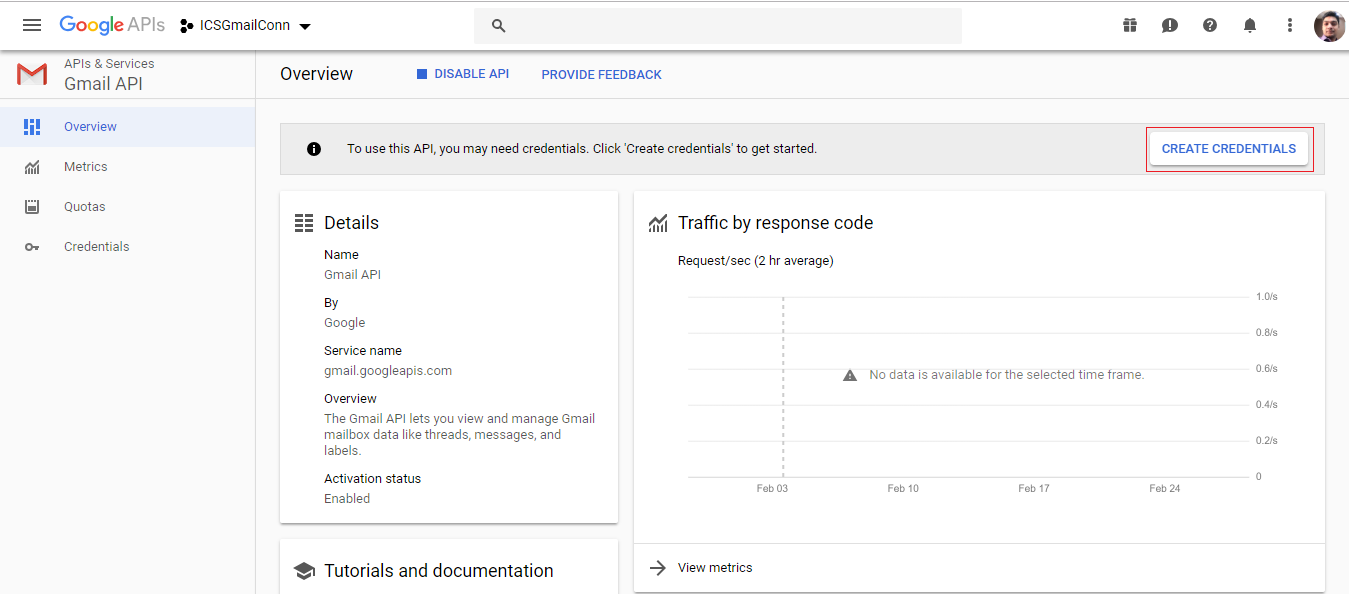Select Quotas in the left sidebar
Viewport: 1349px width, 594px height.
(x=128, y=207)
